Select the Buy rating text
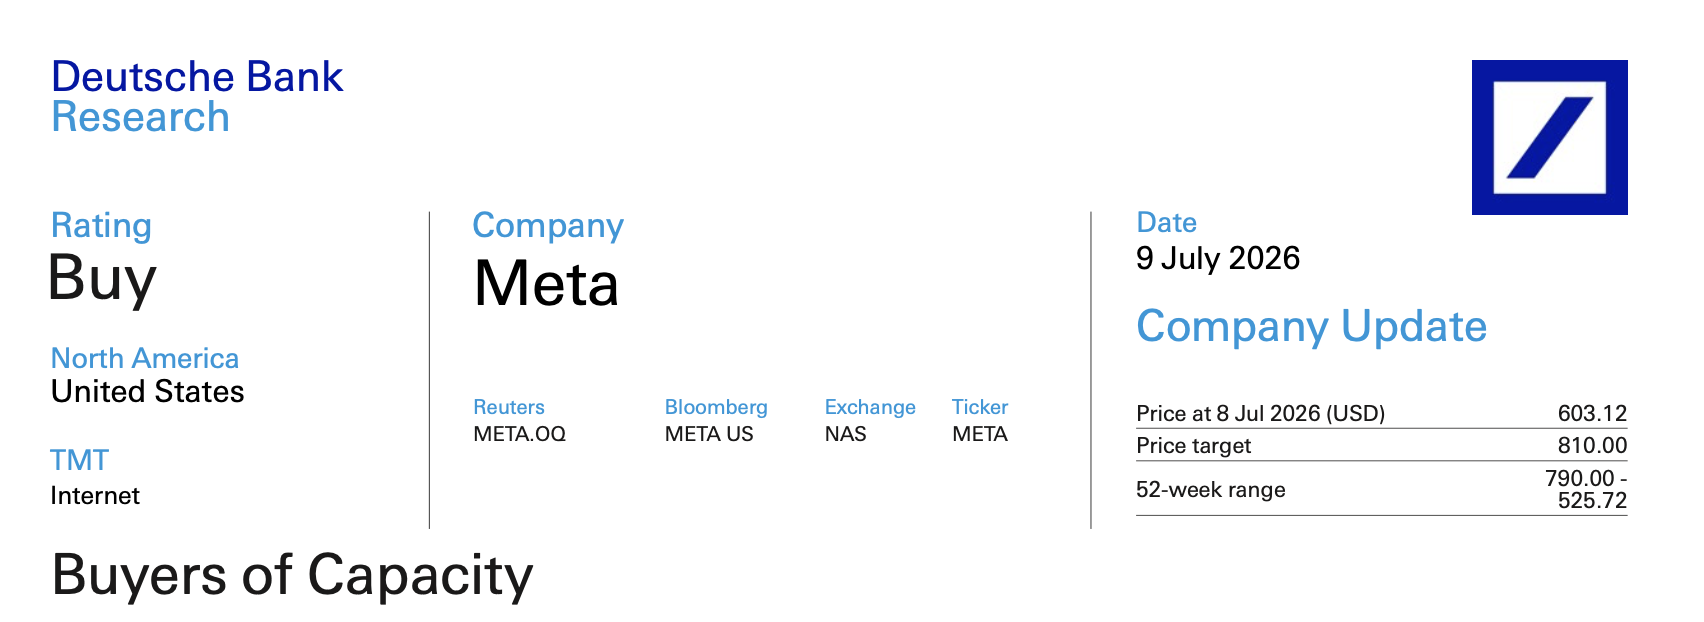The image size is (1704, 622). pos(103,278)
